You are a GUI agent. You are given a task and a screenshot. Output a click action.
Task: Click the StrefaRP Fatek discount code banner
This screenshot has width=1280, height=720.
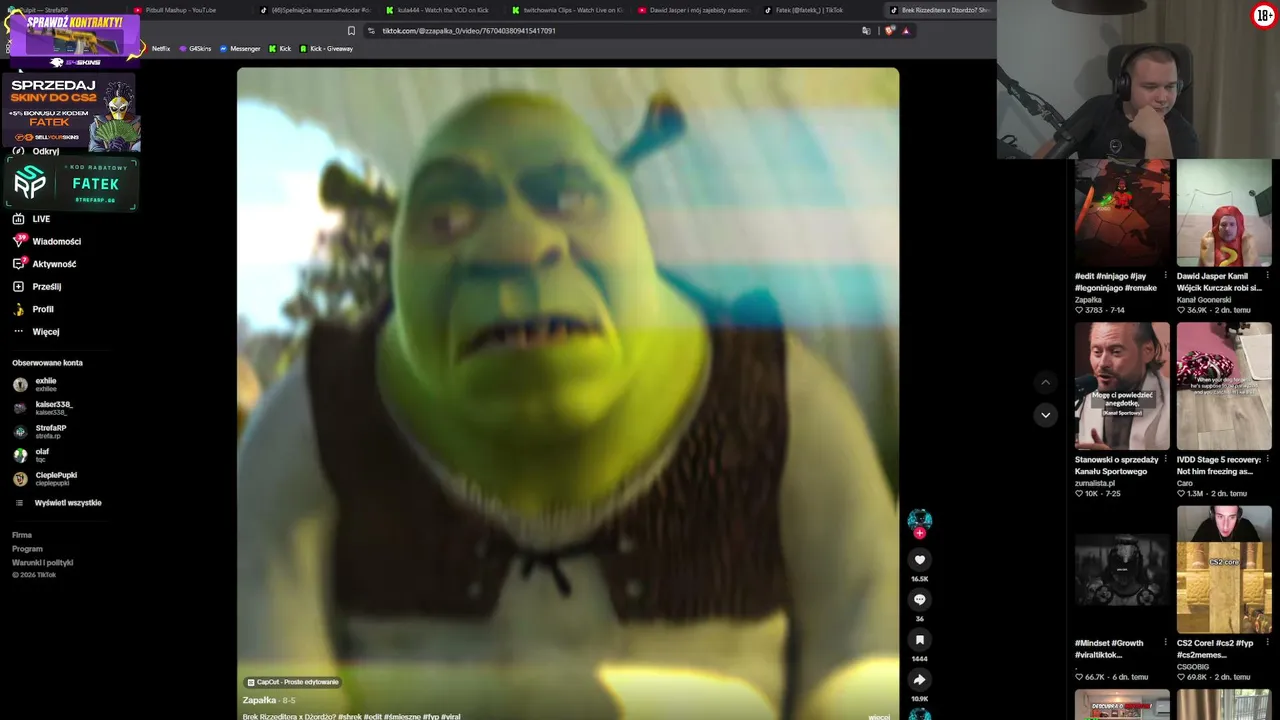pos(72,183)
